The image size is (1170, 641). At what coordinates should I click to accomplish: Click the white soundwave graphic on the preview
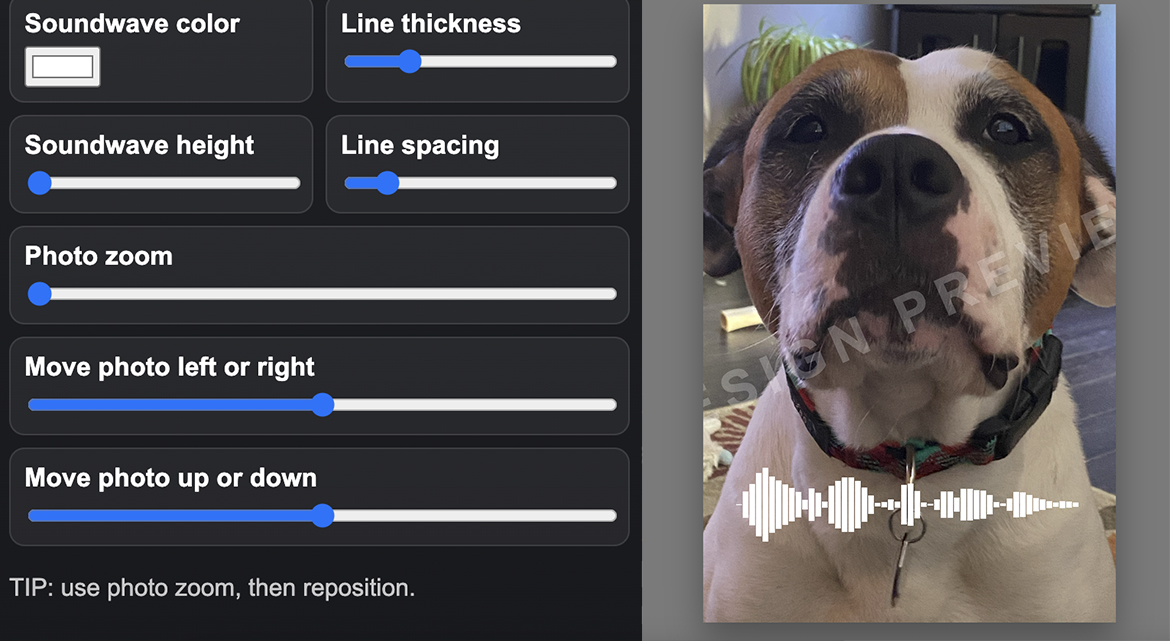(908, 505)
